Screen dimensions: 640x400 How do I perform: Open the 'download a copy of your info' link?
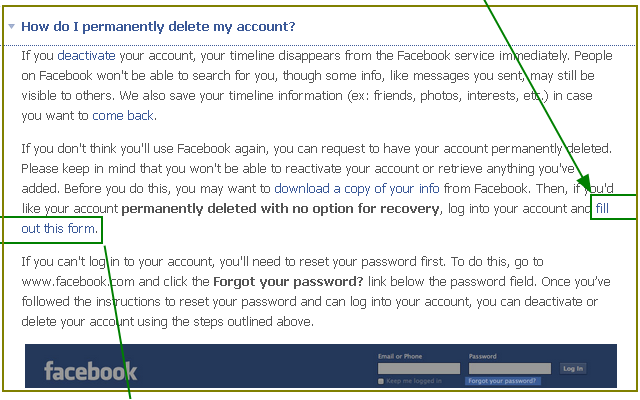[357, 189]
